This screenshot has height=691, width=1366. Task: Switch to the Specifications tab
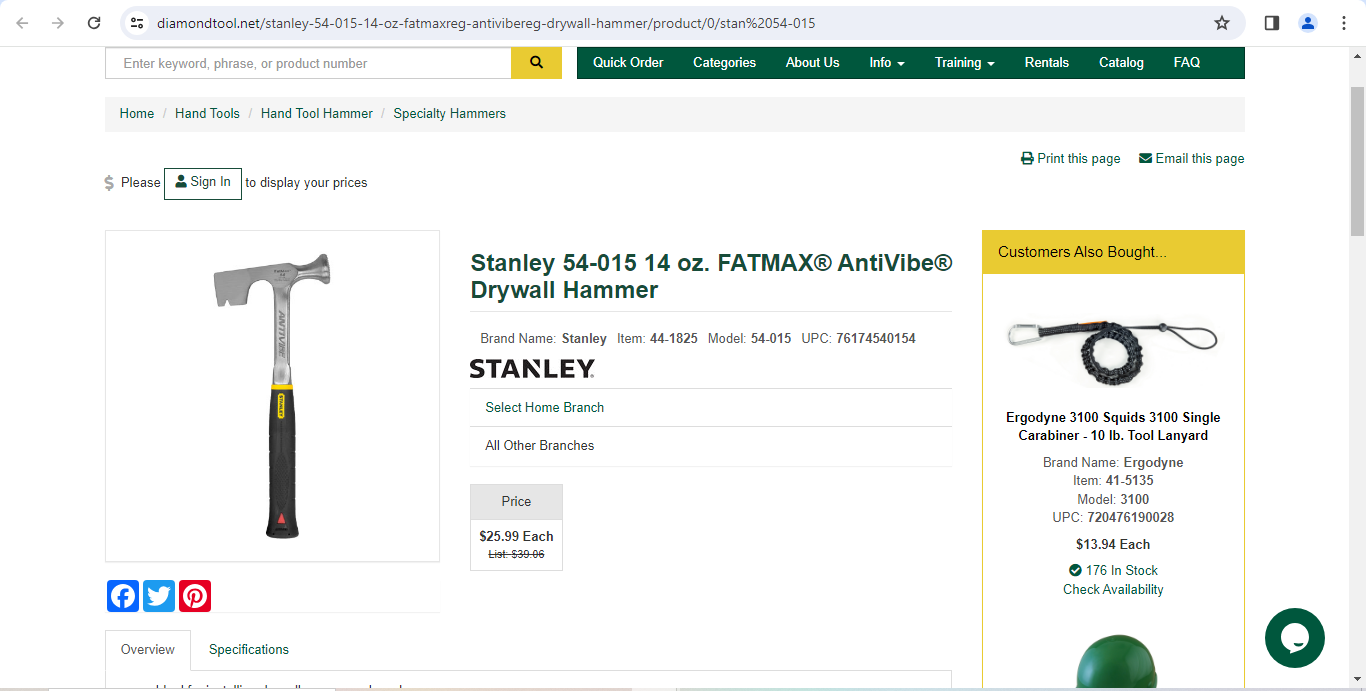[249, 650]
